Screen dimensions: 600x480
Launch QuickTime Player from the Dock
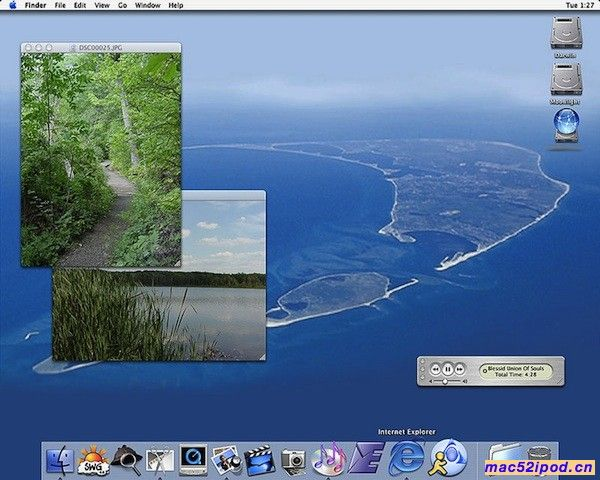click(193, 460)
